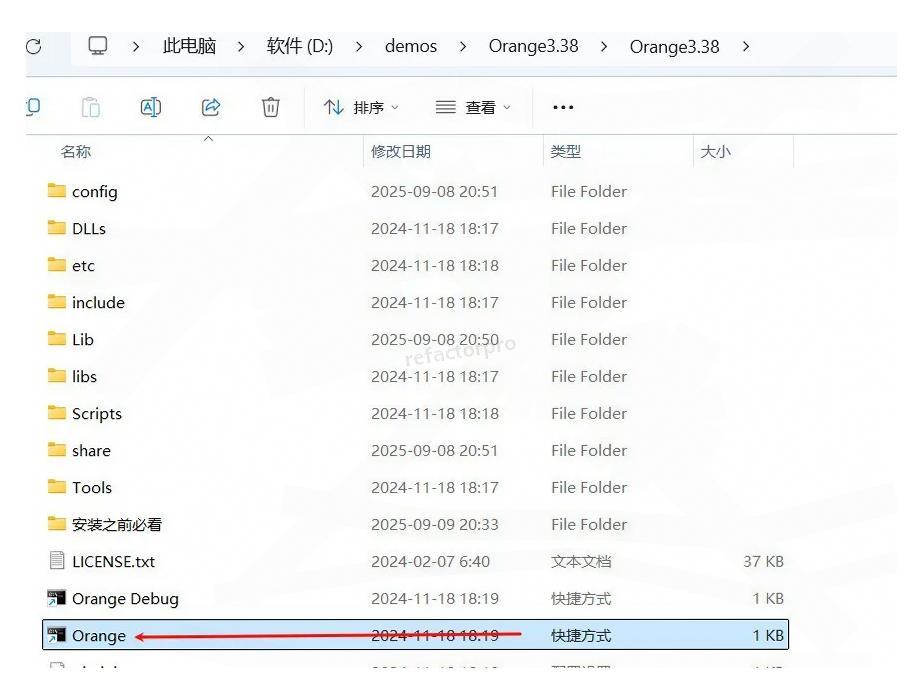
Task: Click the Paste icon in the toolbar
Action: click(90, 107)
